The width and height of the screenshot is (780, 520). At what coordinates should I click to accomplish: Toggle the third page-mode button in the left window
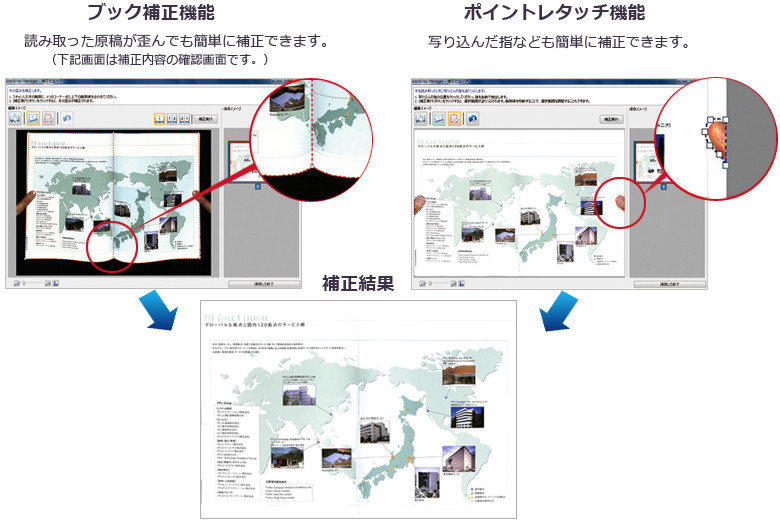point(186,118)
